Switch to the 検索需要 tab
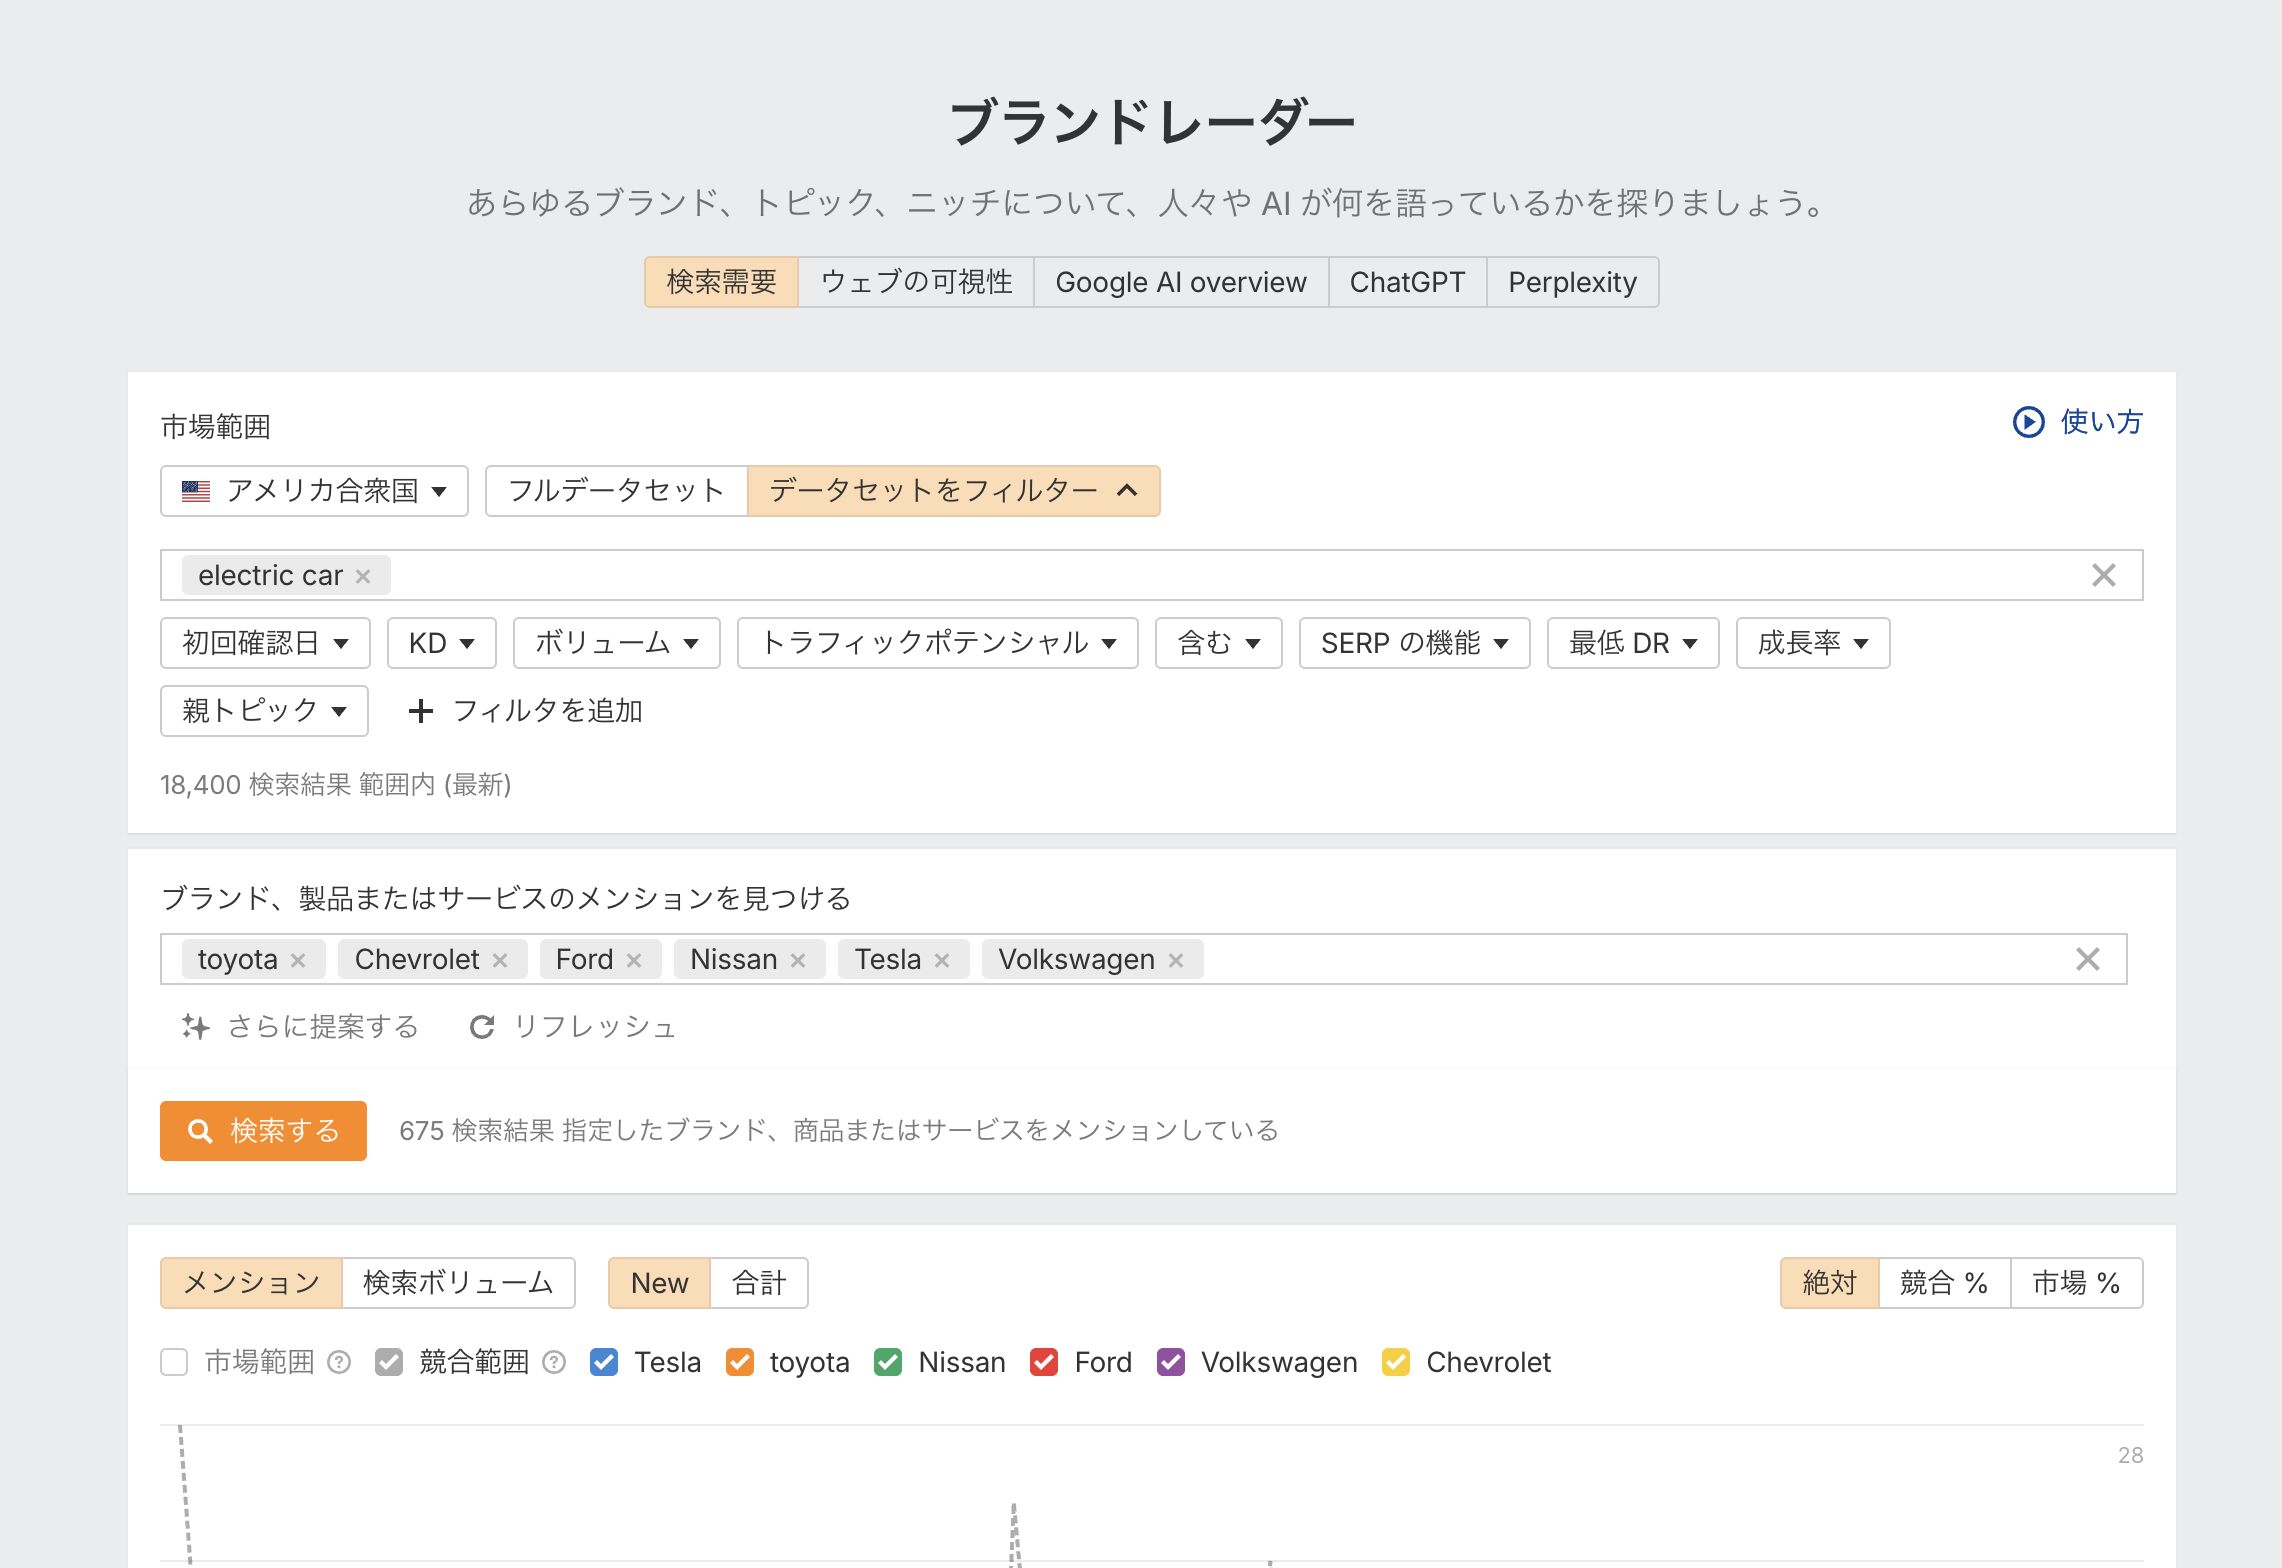This screenshot has height=1568, width=2282. pos(722,282)
